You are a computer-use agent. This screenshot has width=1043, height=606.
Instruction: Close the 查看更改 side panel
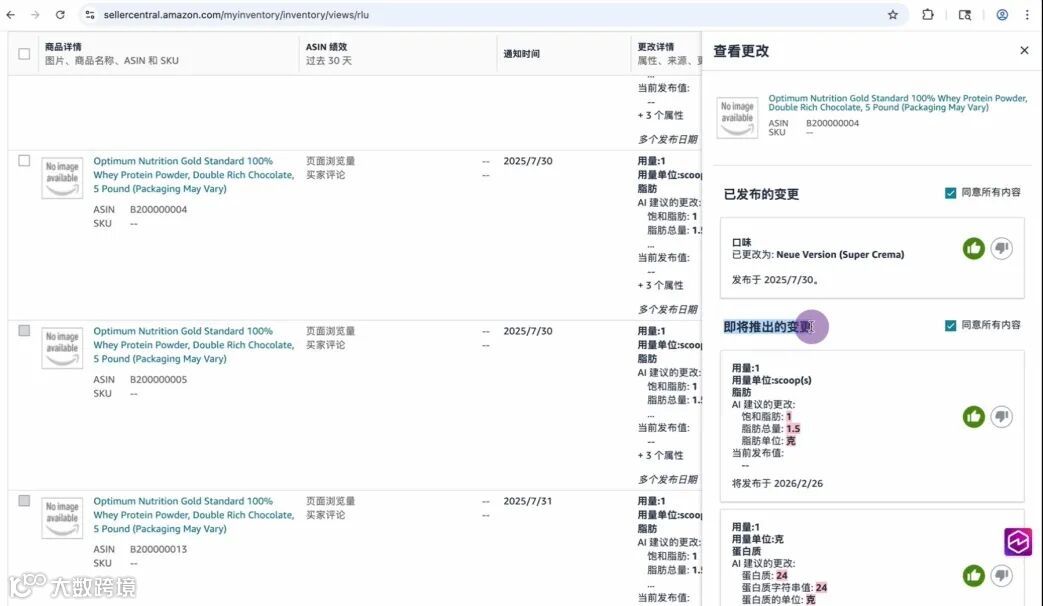click(x=1024, y=51)
